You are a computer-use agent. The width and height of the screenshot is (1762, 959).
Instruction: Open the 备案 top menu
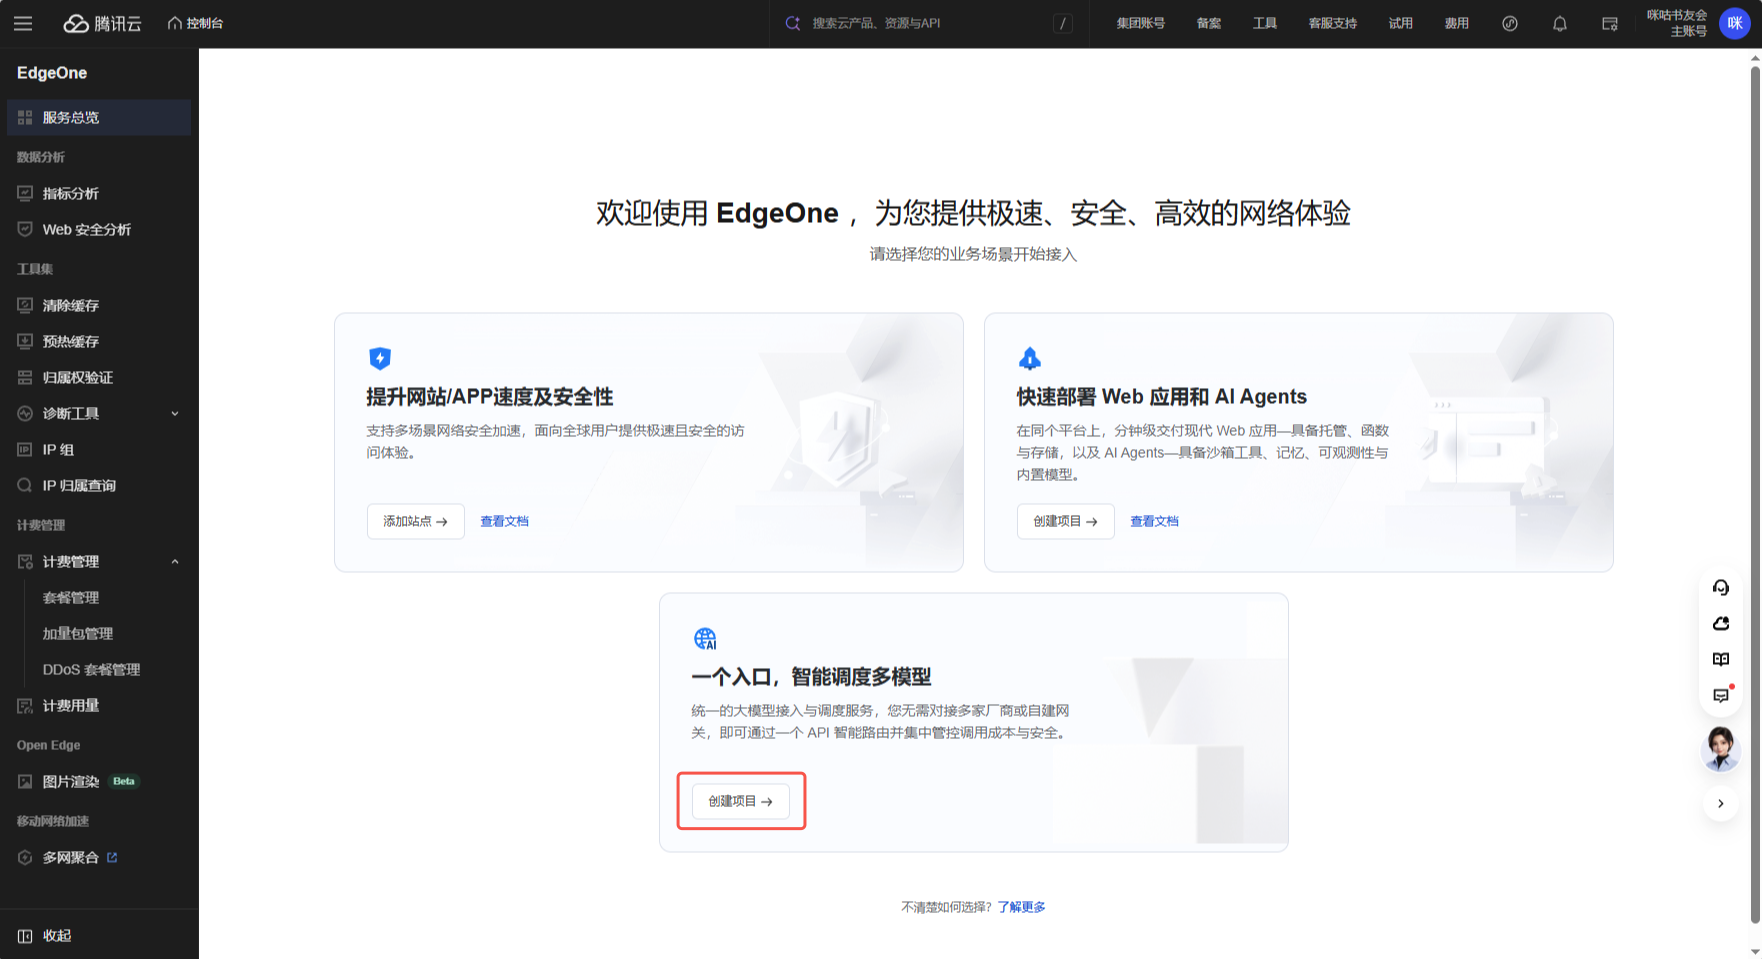coord(1209,23)
